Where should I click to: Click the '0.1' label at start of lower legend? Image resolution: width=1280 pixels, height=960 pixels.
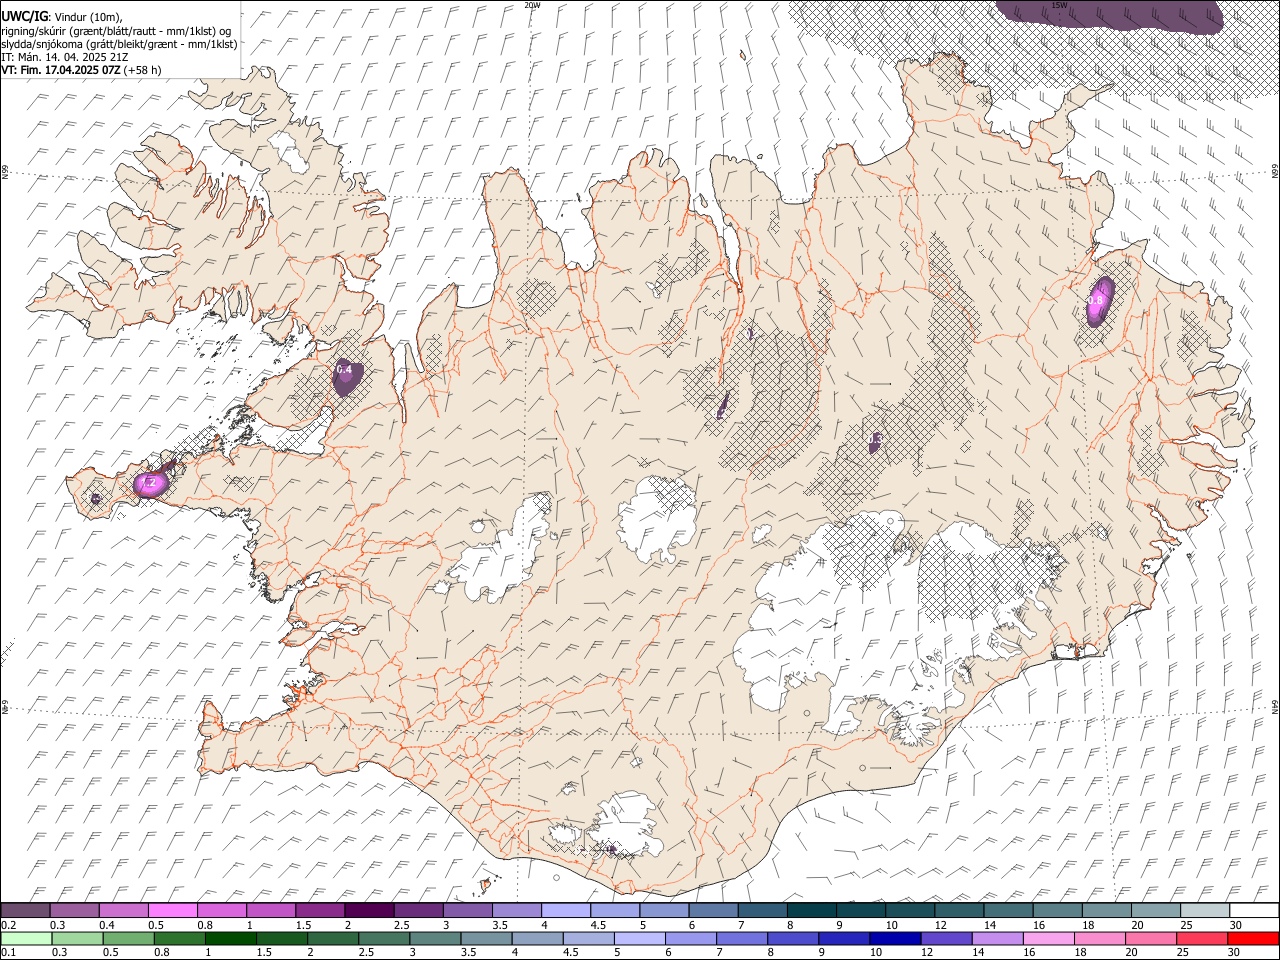[8, 953]
